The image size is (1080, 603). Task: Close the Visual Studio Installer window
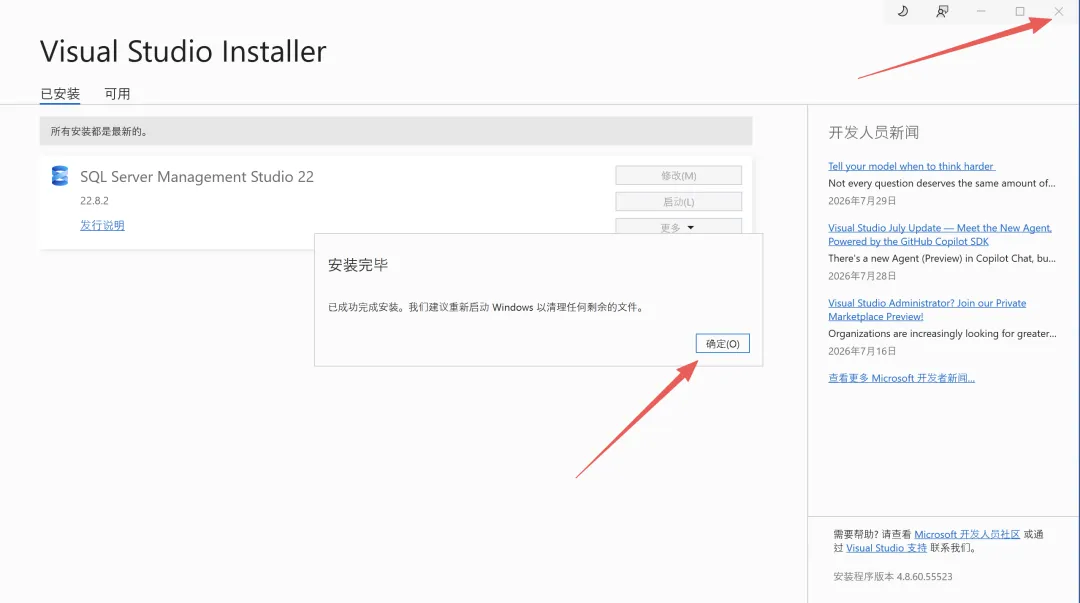[1059, 11]
